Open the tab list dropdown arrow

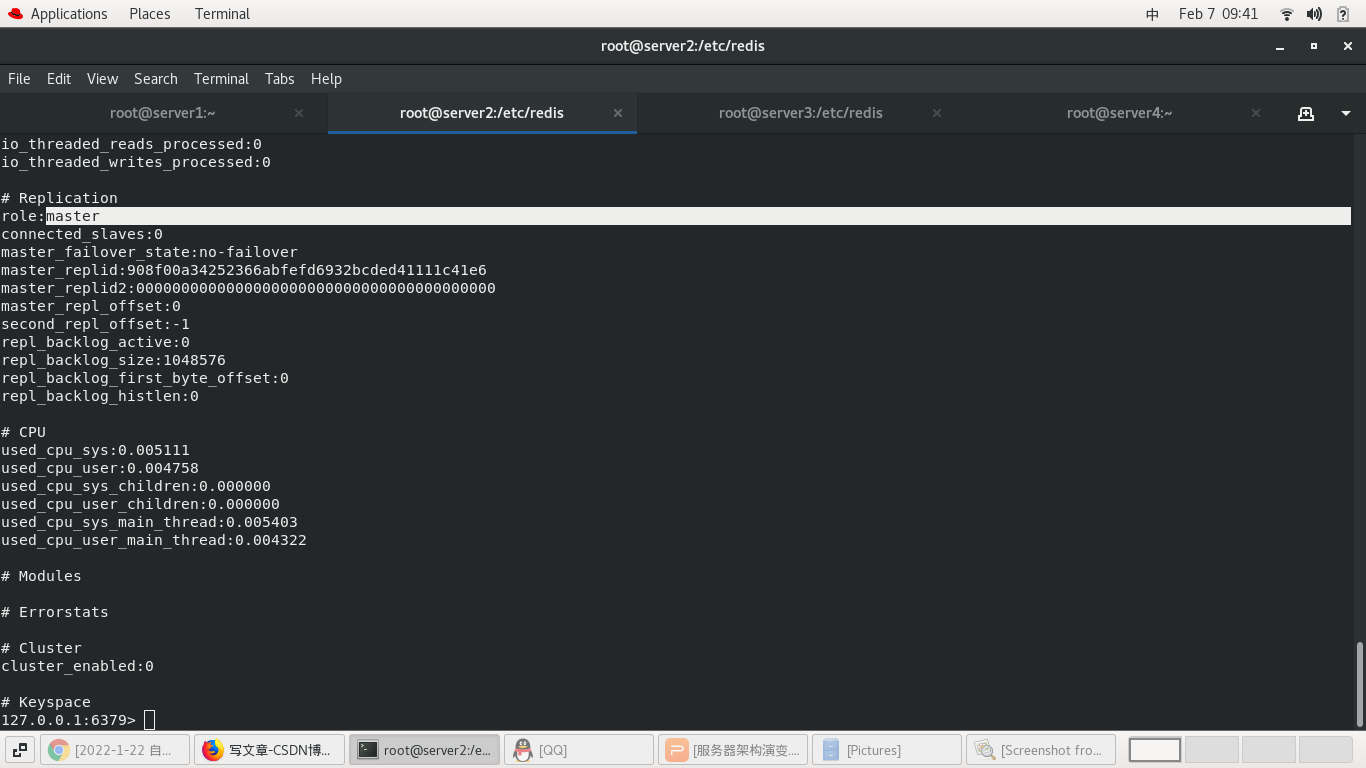1345,113
